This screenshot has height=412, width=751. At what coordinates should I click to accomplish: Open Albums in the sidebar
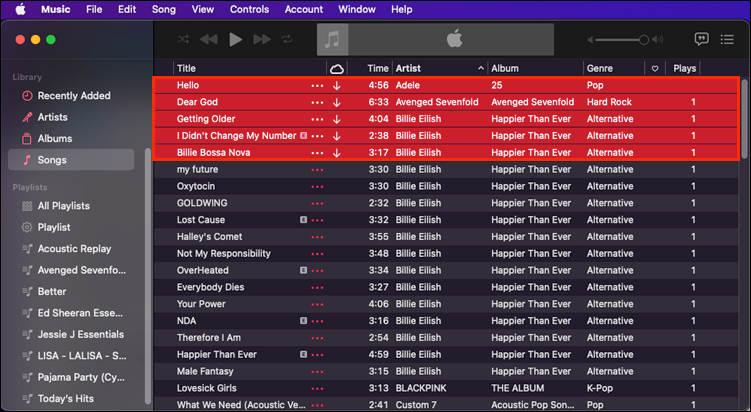coord(71,138)
